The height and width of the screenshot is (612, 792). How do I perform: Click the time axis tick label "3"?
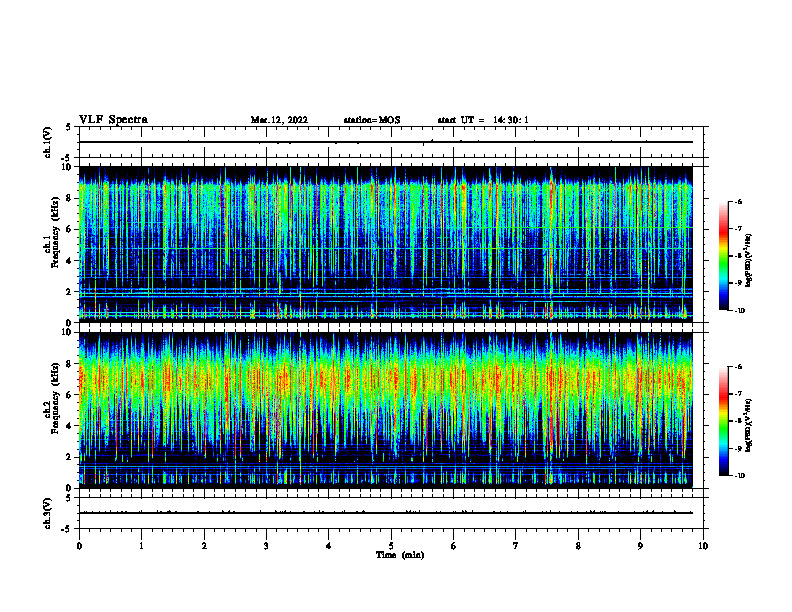point(266,546)
